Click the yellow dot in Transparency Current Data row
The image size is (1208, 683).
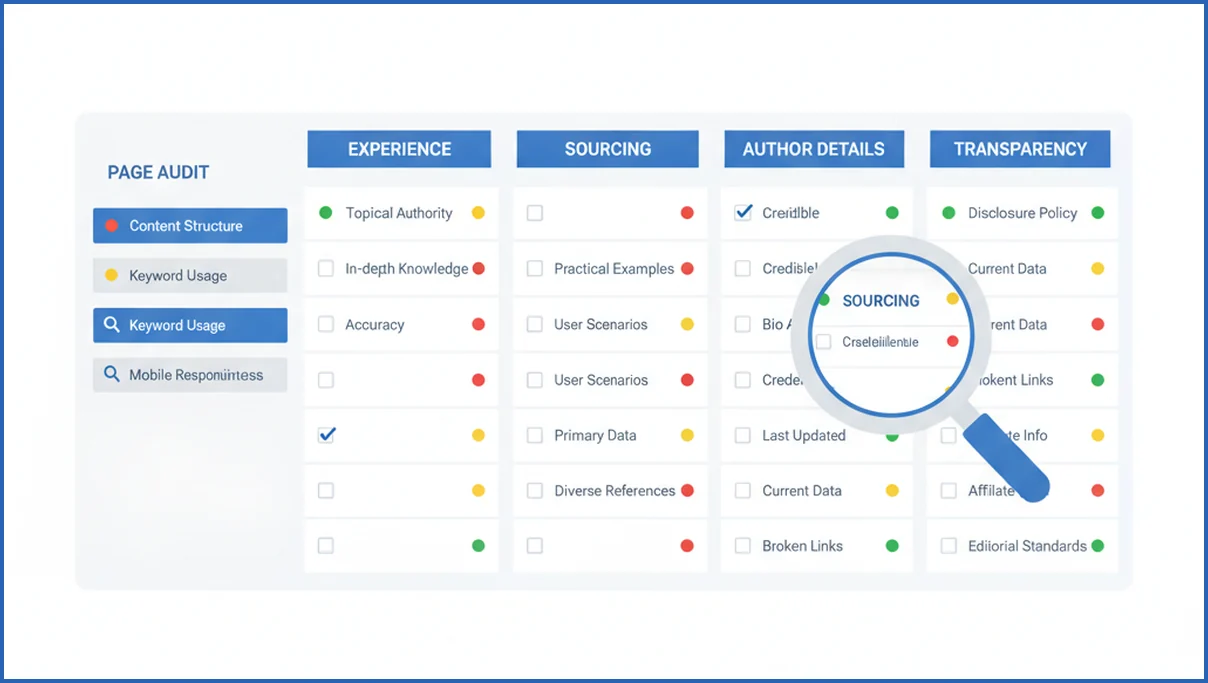tap(1098, 268)
